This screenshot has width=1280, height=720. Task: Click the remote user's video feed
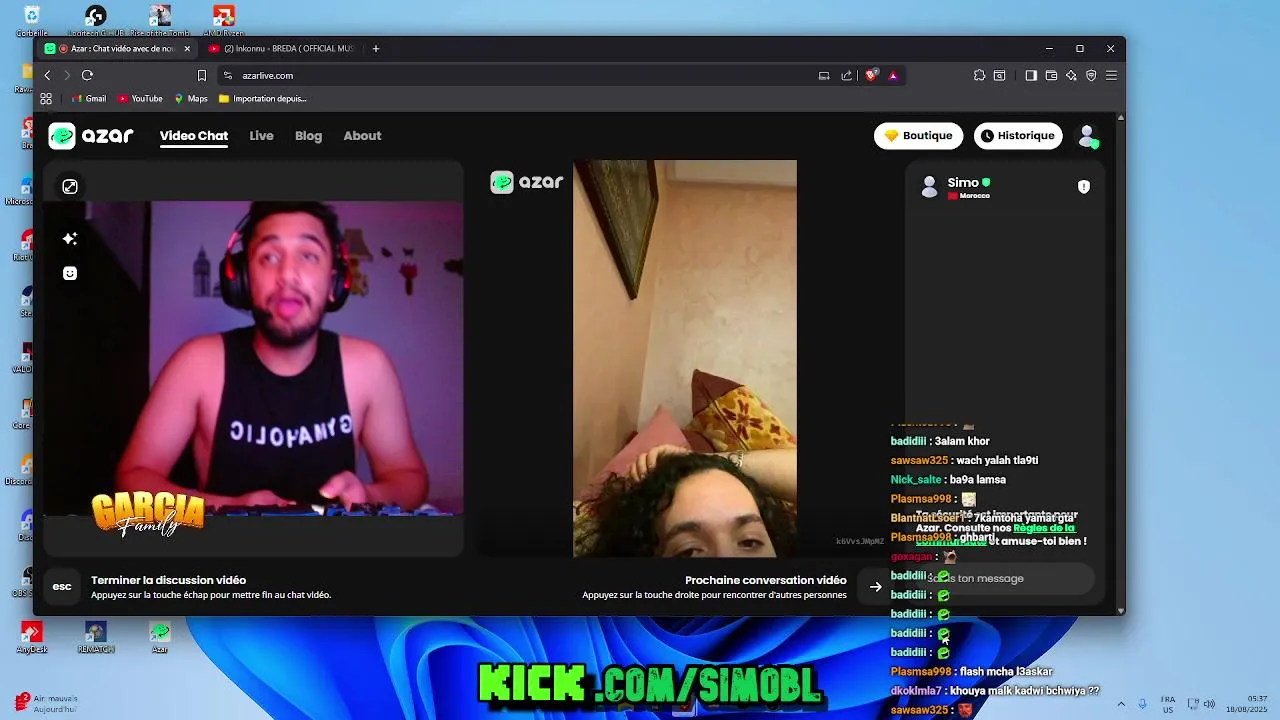point(685,358)
